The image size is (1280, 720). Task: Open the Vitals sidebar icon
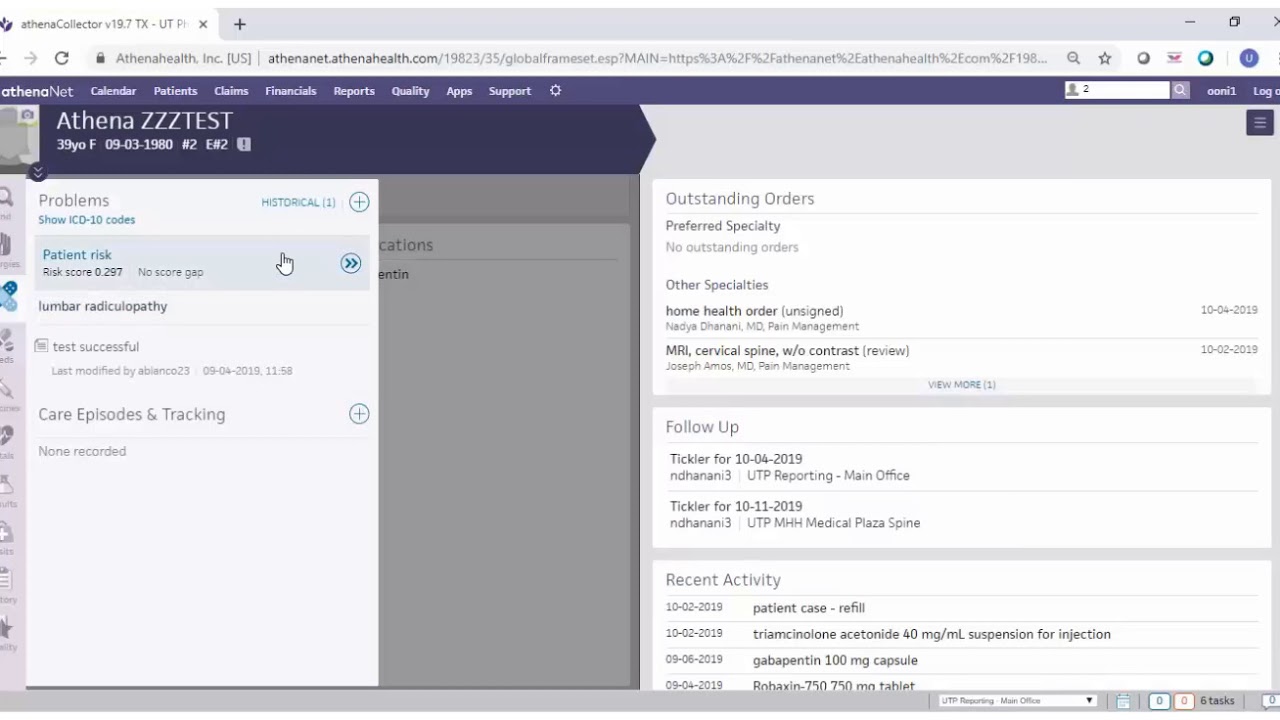pyautogui.click(x=5, y=438)
